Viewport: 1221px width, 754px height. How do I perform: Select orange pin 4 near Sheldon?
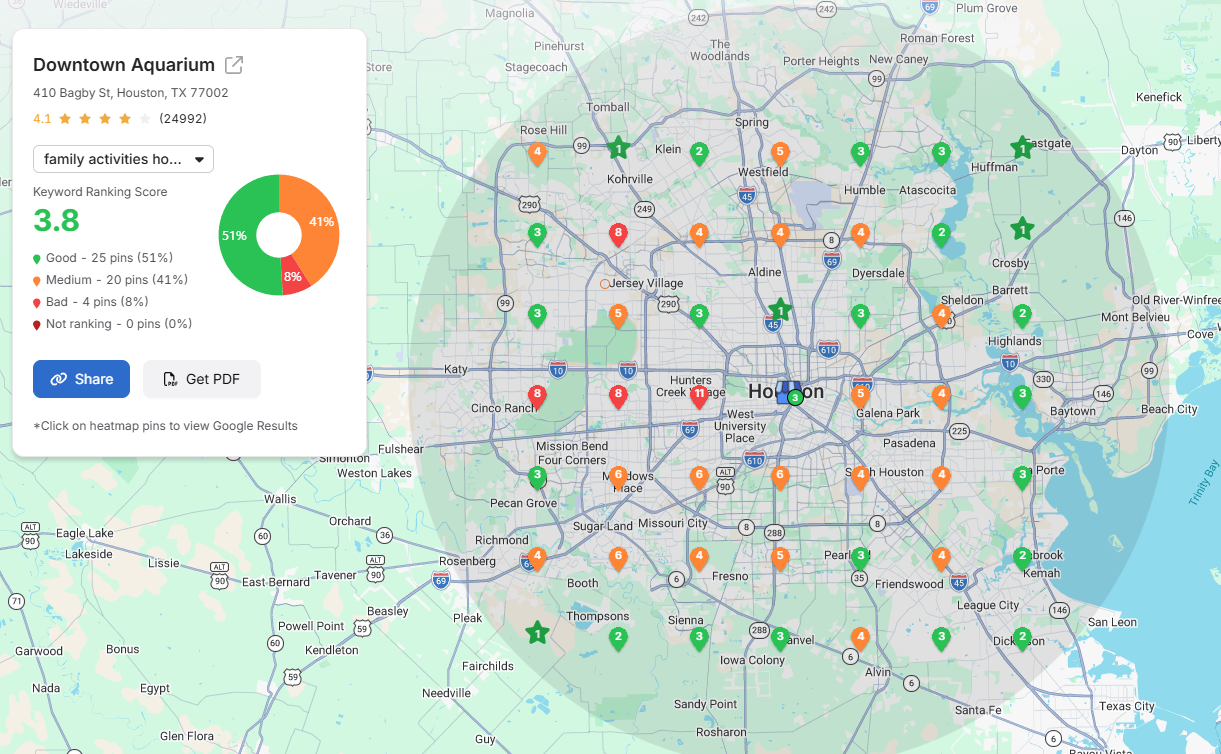point(941,315)
